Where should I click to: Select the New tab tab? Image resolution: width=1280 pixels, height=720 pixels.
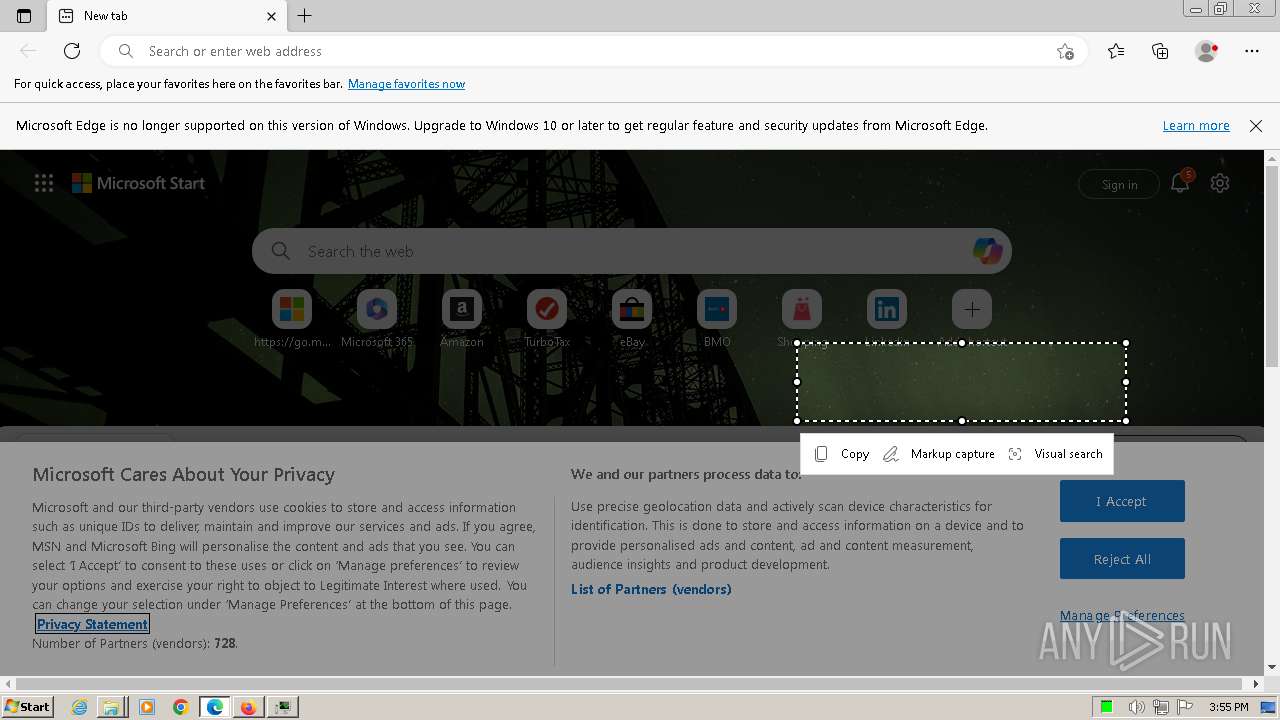pos(167,16)
